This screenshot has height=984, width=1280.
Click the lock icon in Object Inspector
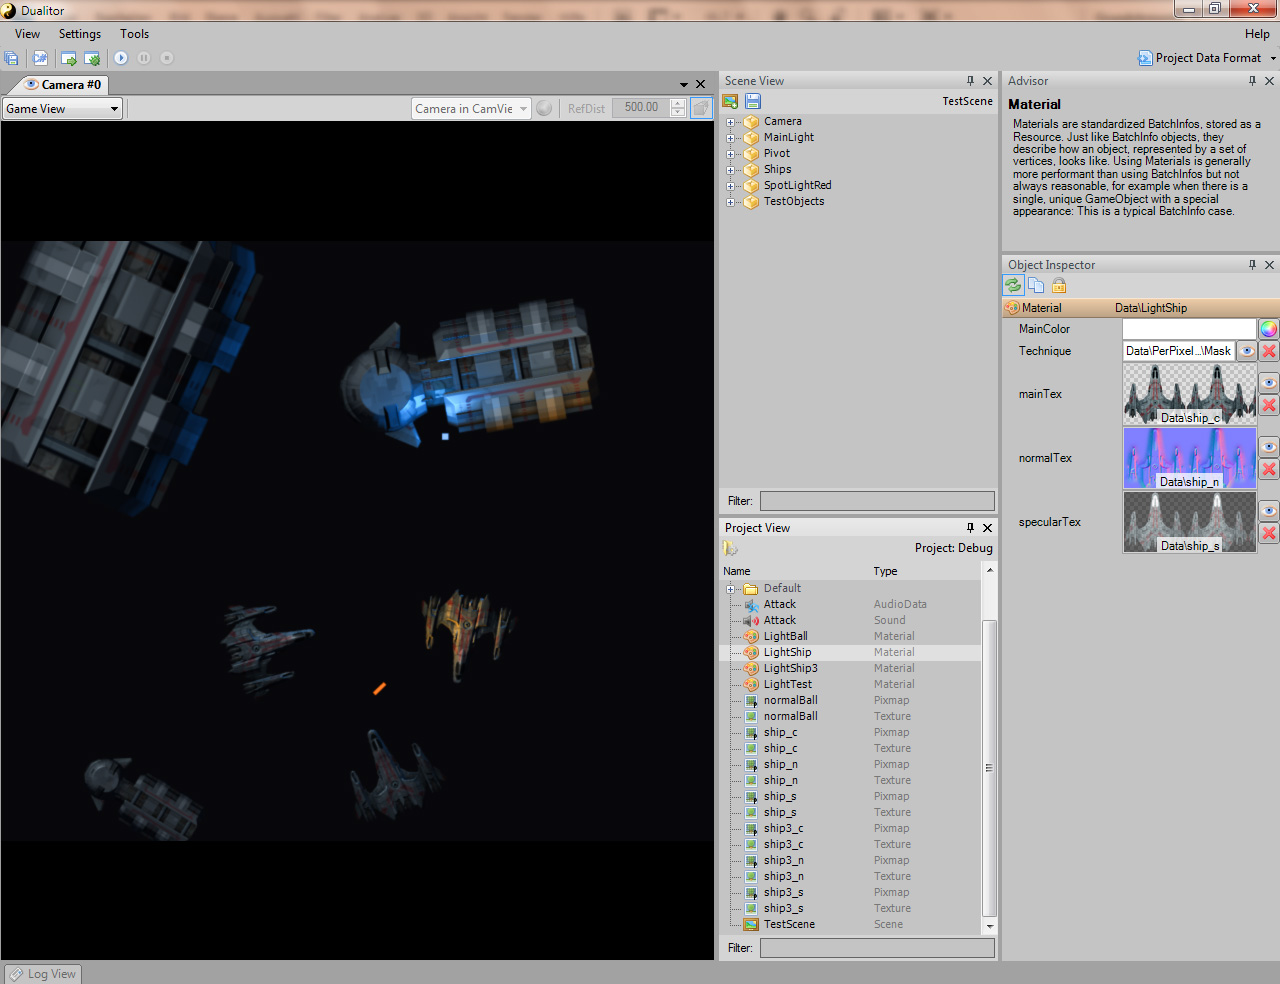[x=1058, y=285]
